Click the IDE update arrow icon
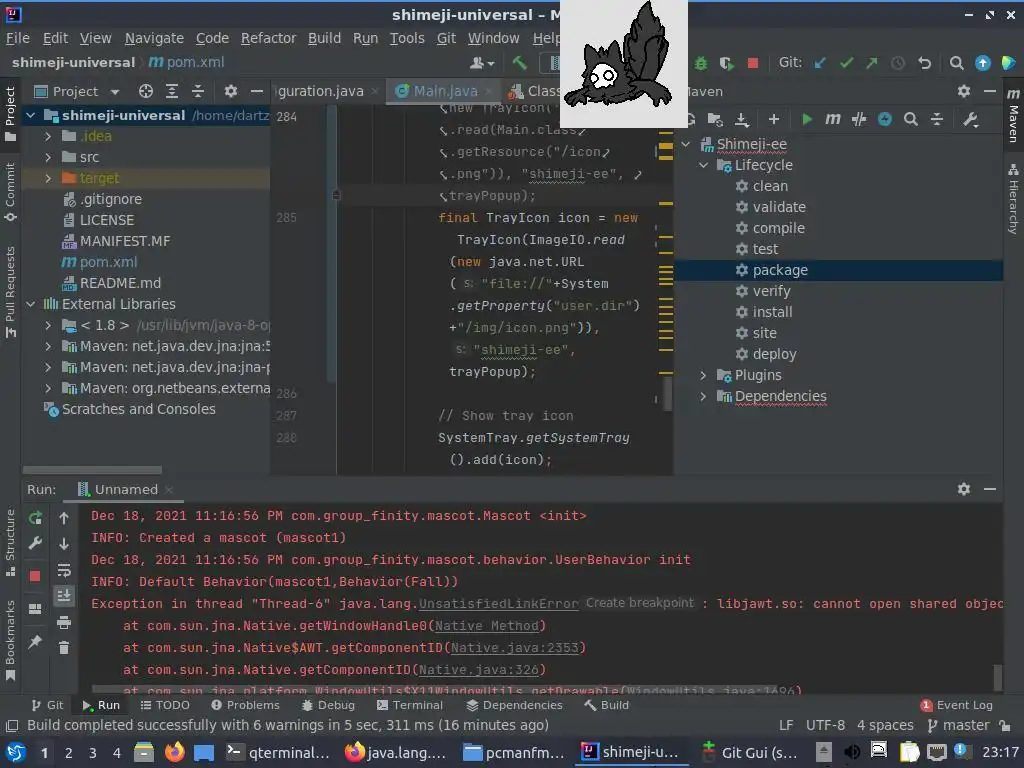The width and height of the screenshot is (1024, 768). click(982, 63)
